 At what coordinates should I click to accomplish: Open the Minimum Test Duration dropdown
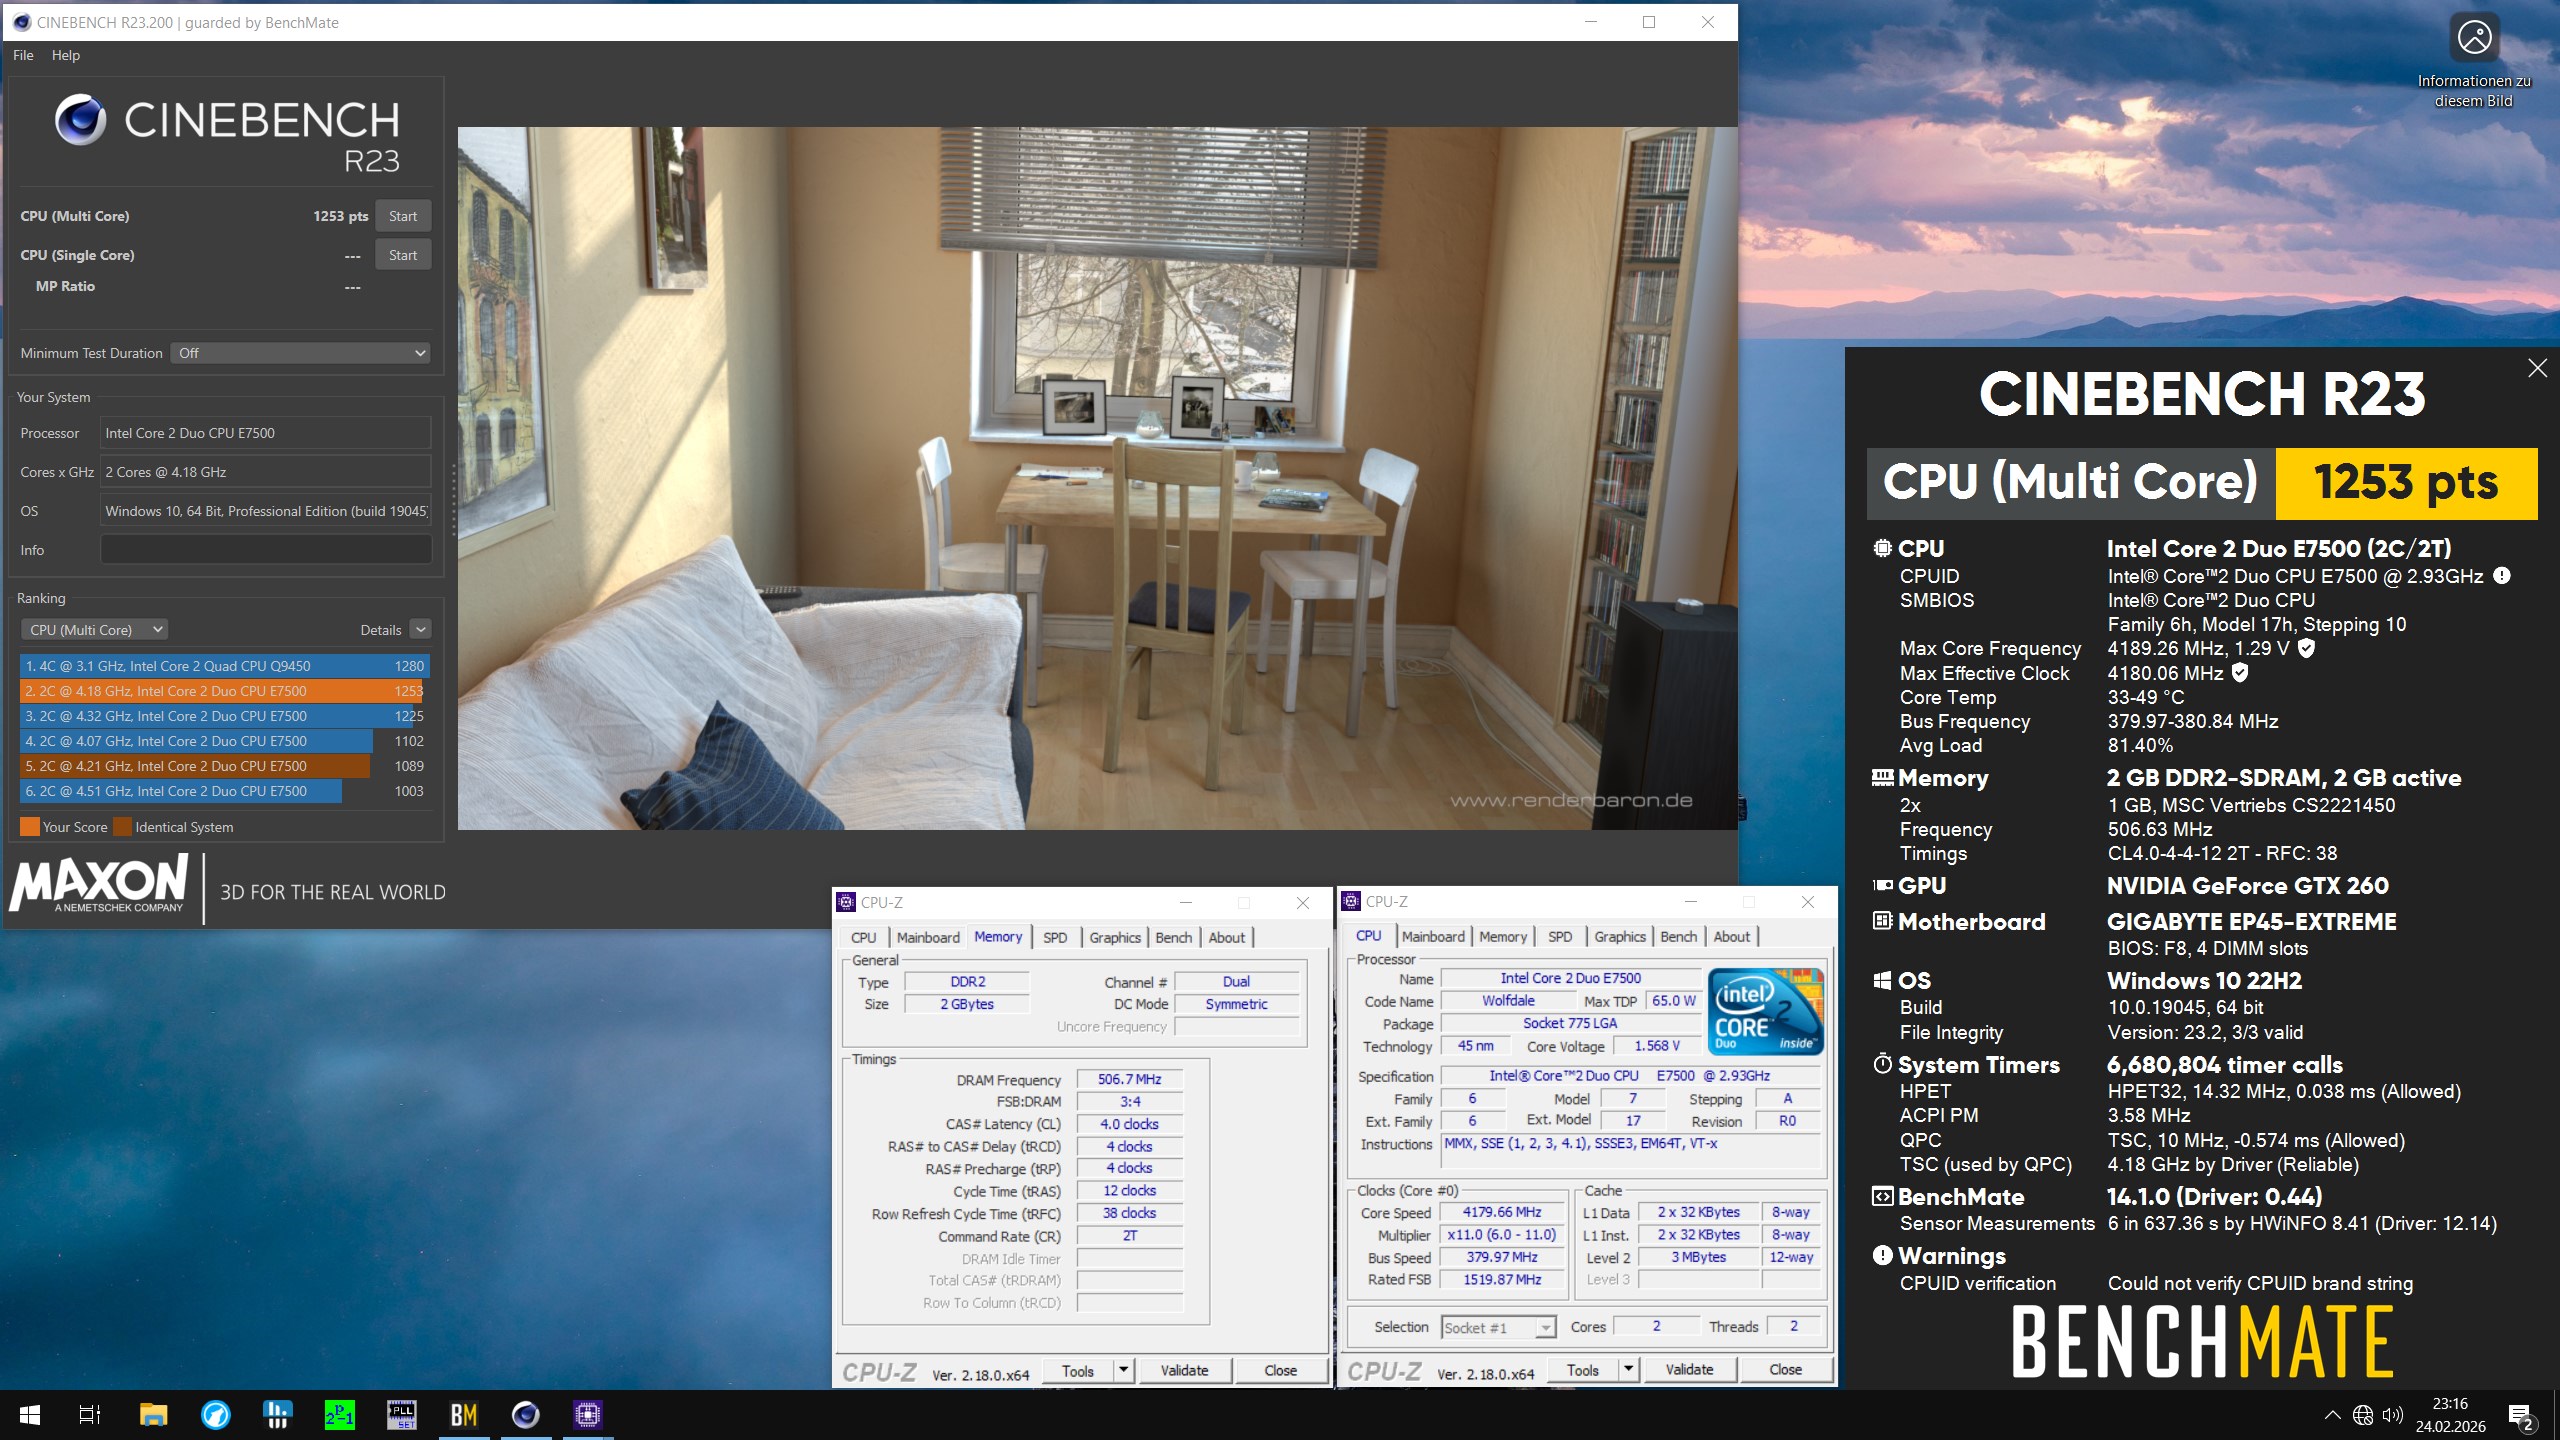(301, 353)
